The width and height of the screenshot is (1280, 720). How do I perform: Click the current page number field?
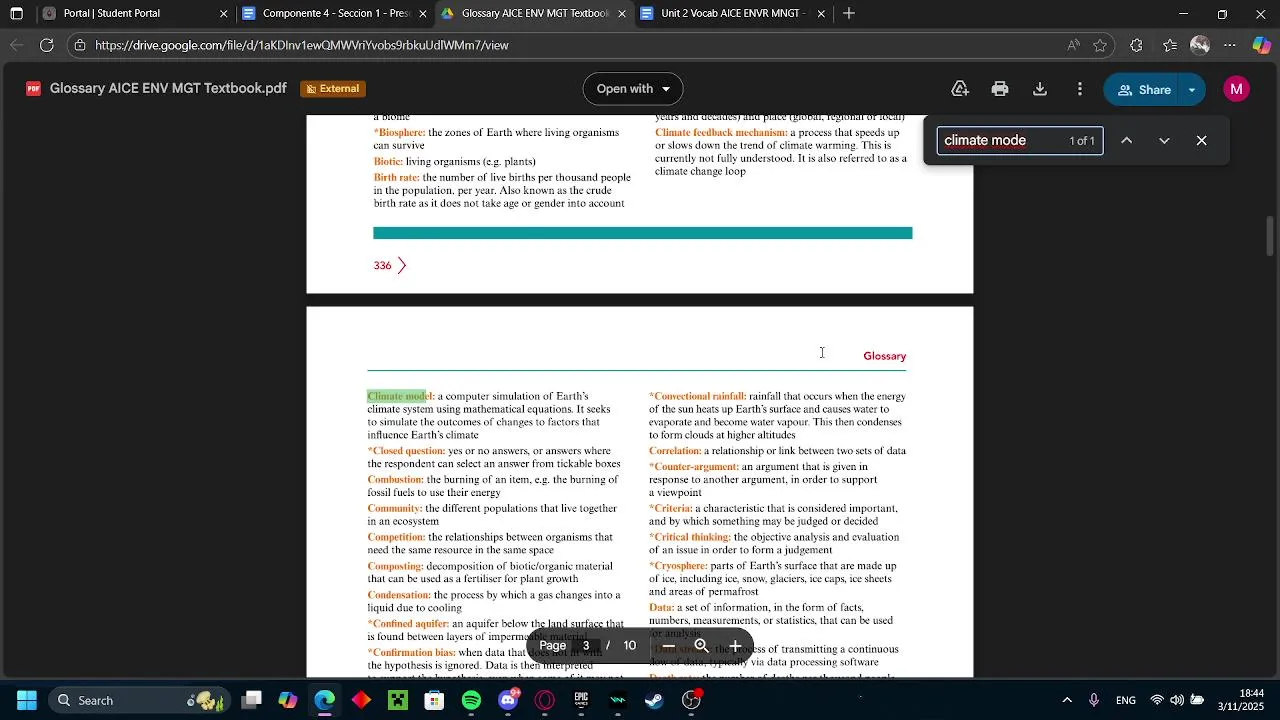(586, 646)
